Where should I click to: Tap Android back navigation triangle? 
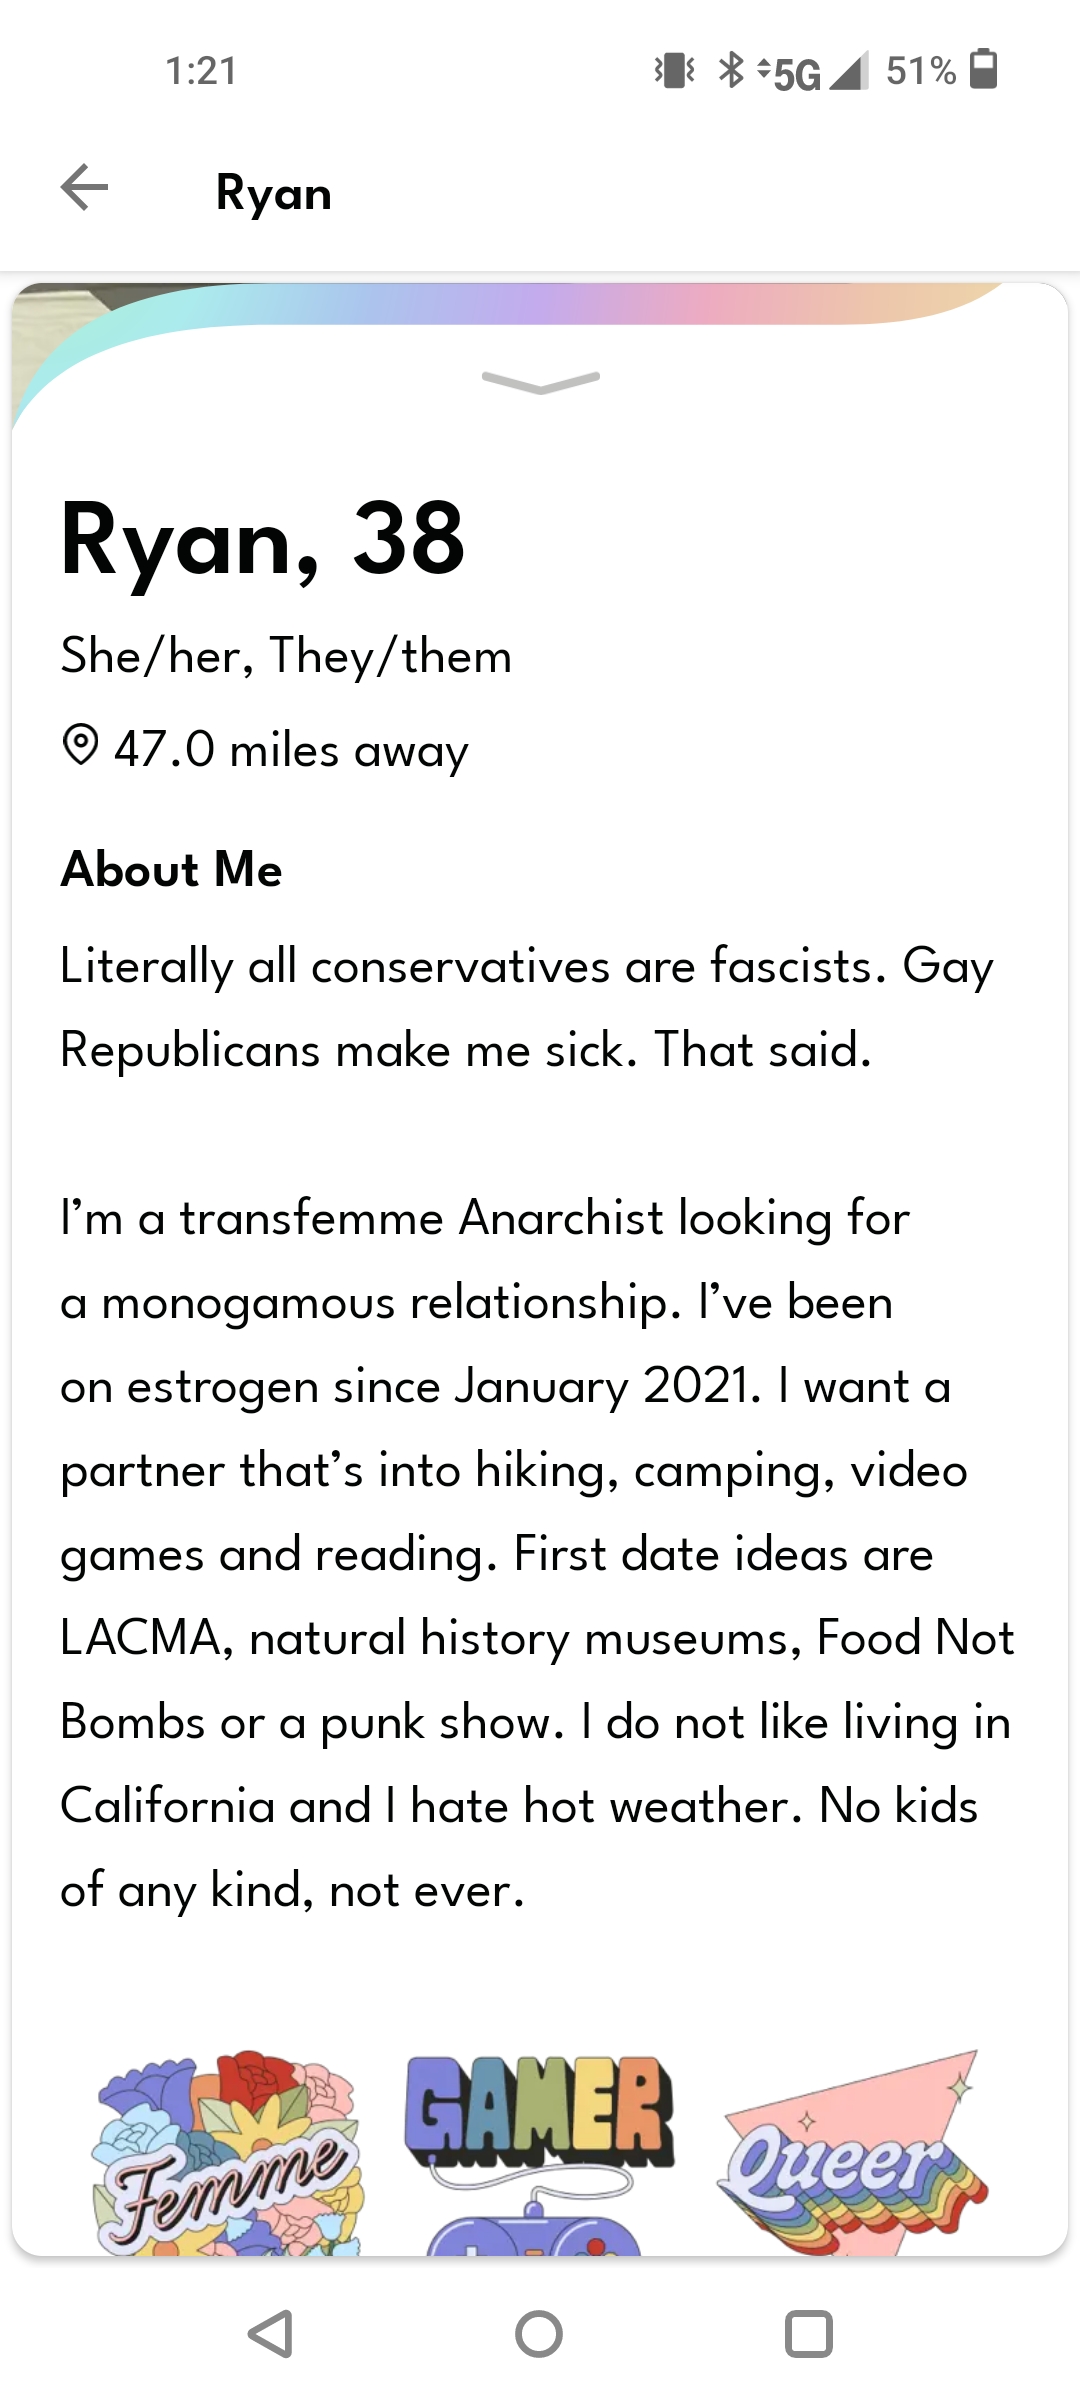[270, 2334]
